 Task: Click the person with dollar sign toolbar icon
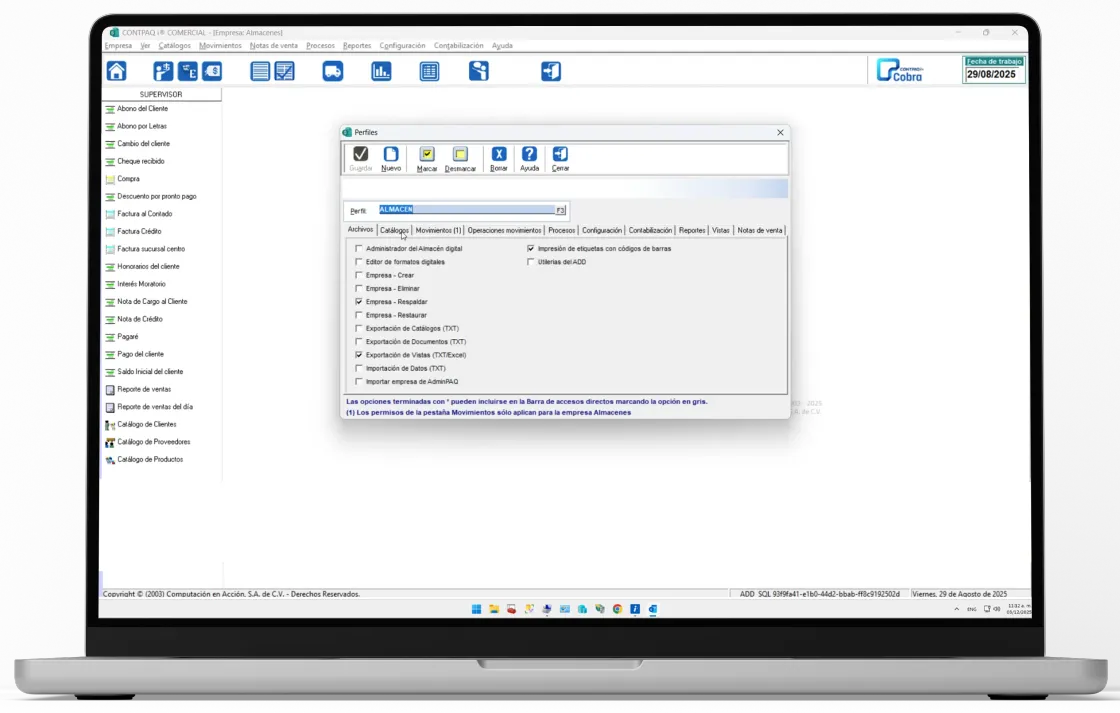pyautogui.click(x=163, y=71)
